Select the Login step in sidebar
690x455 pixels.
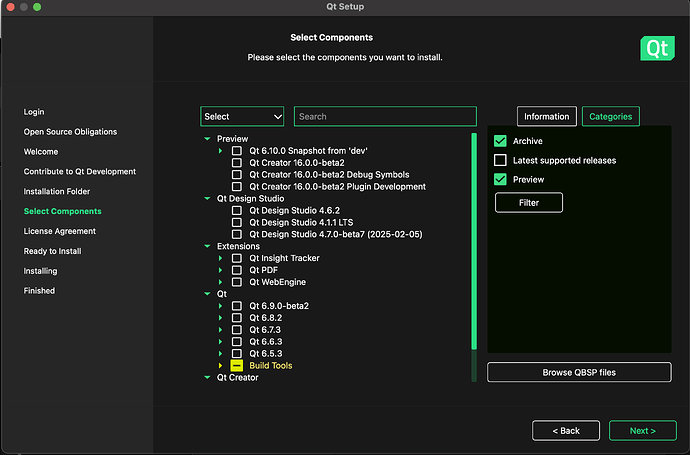click(x=34, y=112)
